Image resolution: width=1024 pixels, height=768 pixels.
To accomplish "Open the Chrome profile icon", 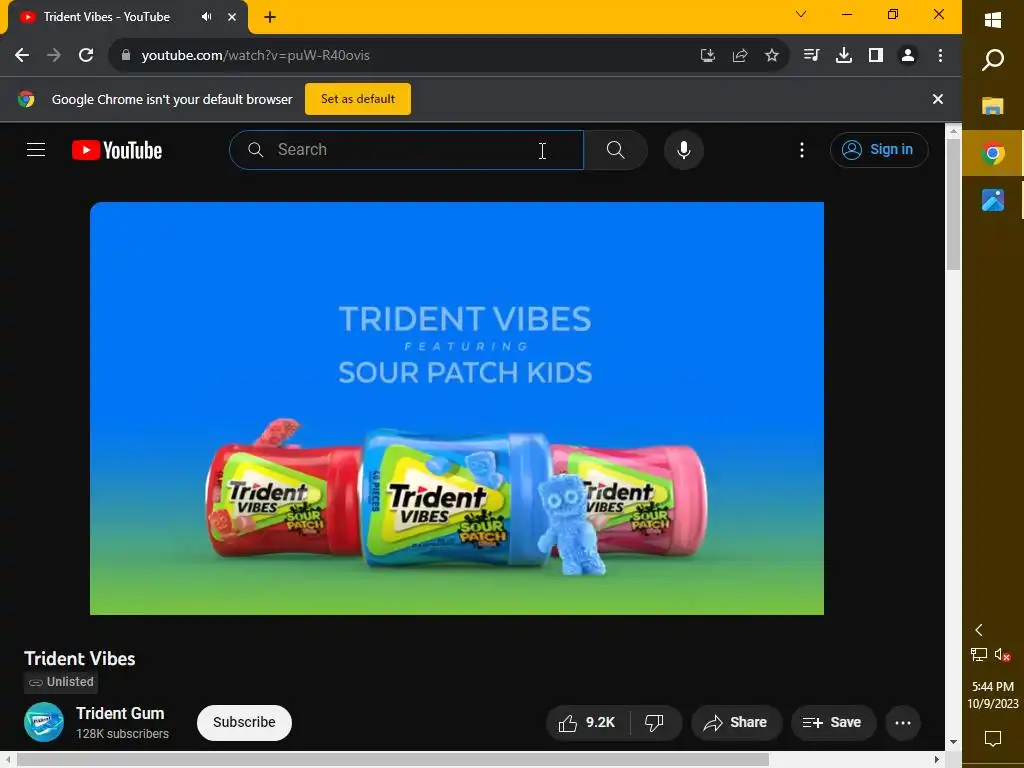I will click(x=908, y=56).
